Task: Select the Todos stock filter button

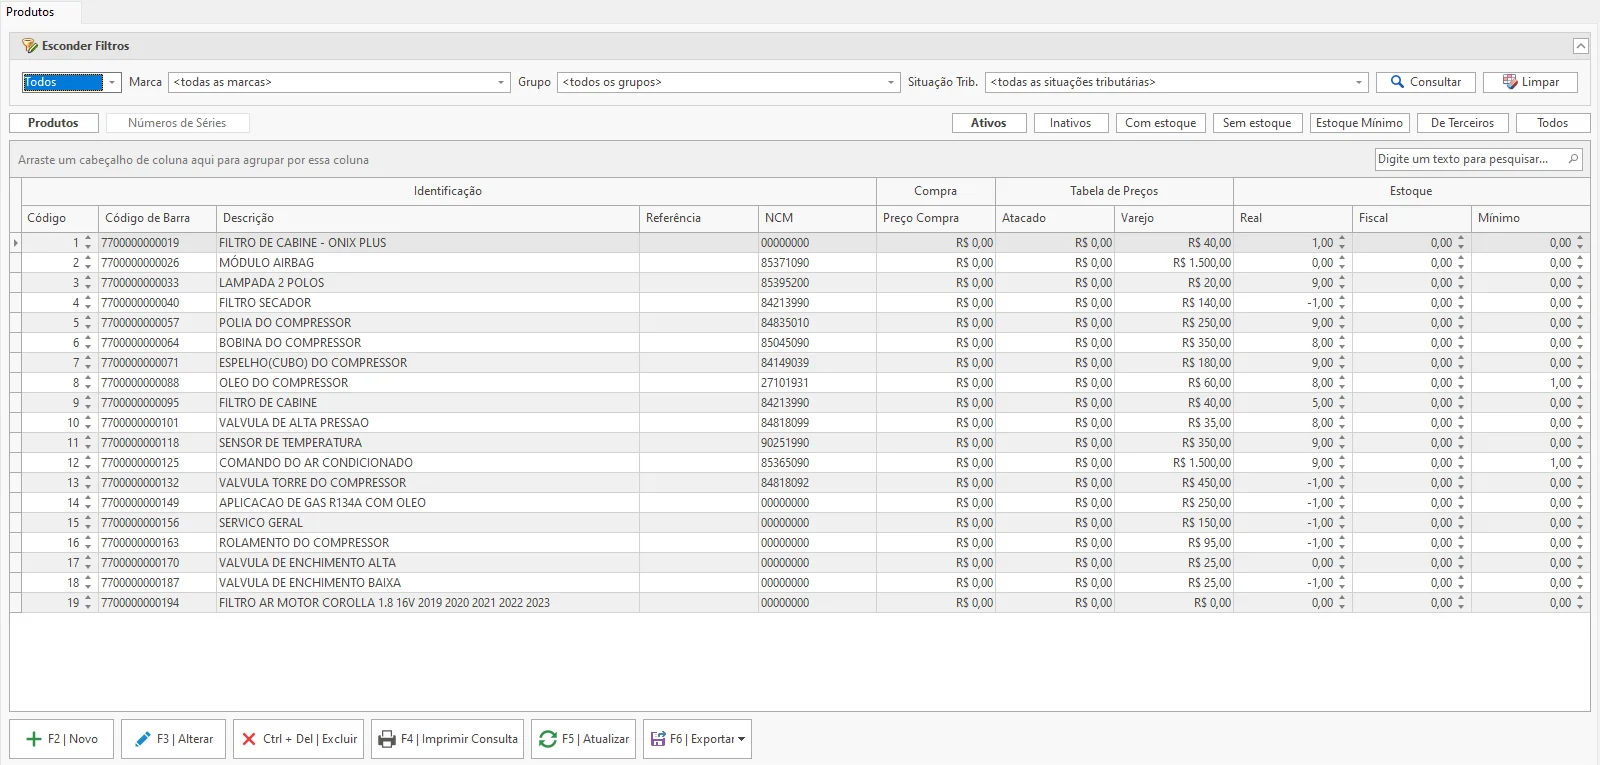Action: click(x=1552, y=123)
